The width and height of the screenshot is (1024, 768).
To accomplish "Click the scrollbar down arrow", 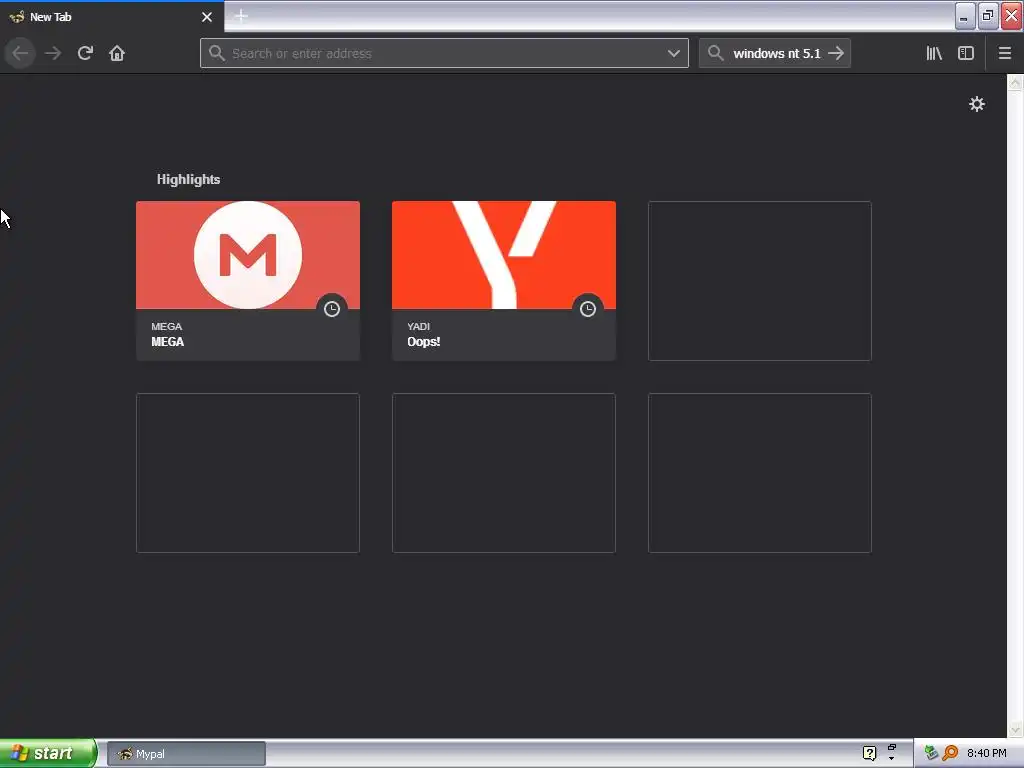I will 1016,729.
